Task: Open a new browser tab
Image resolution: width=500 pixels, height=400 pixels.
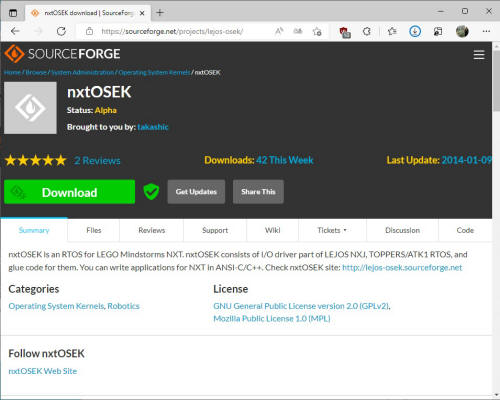Action: (x=160, y=13)
